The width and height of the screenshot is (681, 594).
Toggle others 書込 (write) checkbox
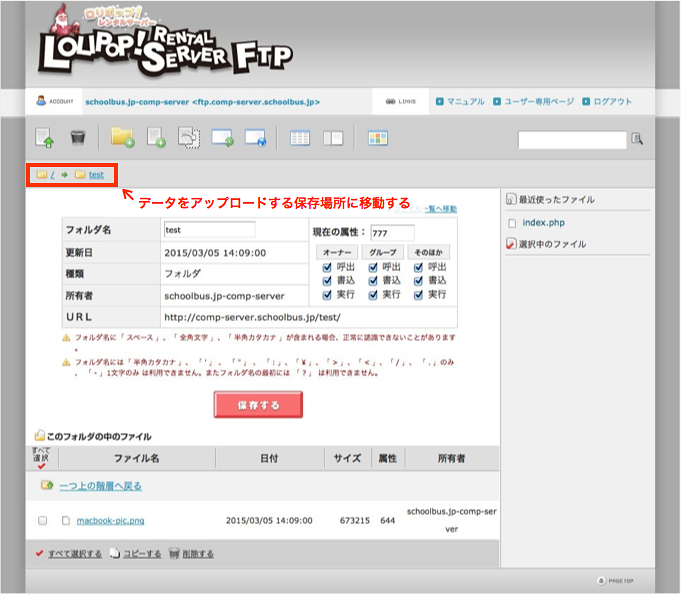tap(418, 281)
